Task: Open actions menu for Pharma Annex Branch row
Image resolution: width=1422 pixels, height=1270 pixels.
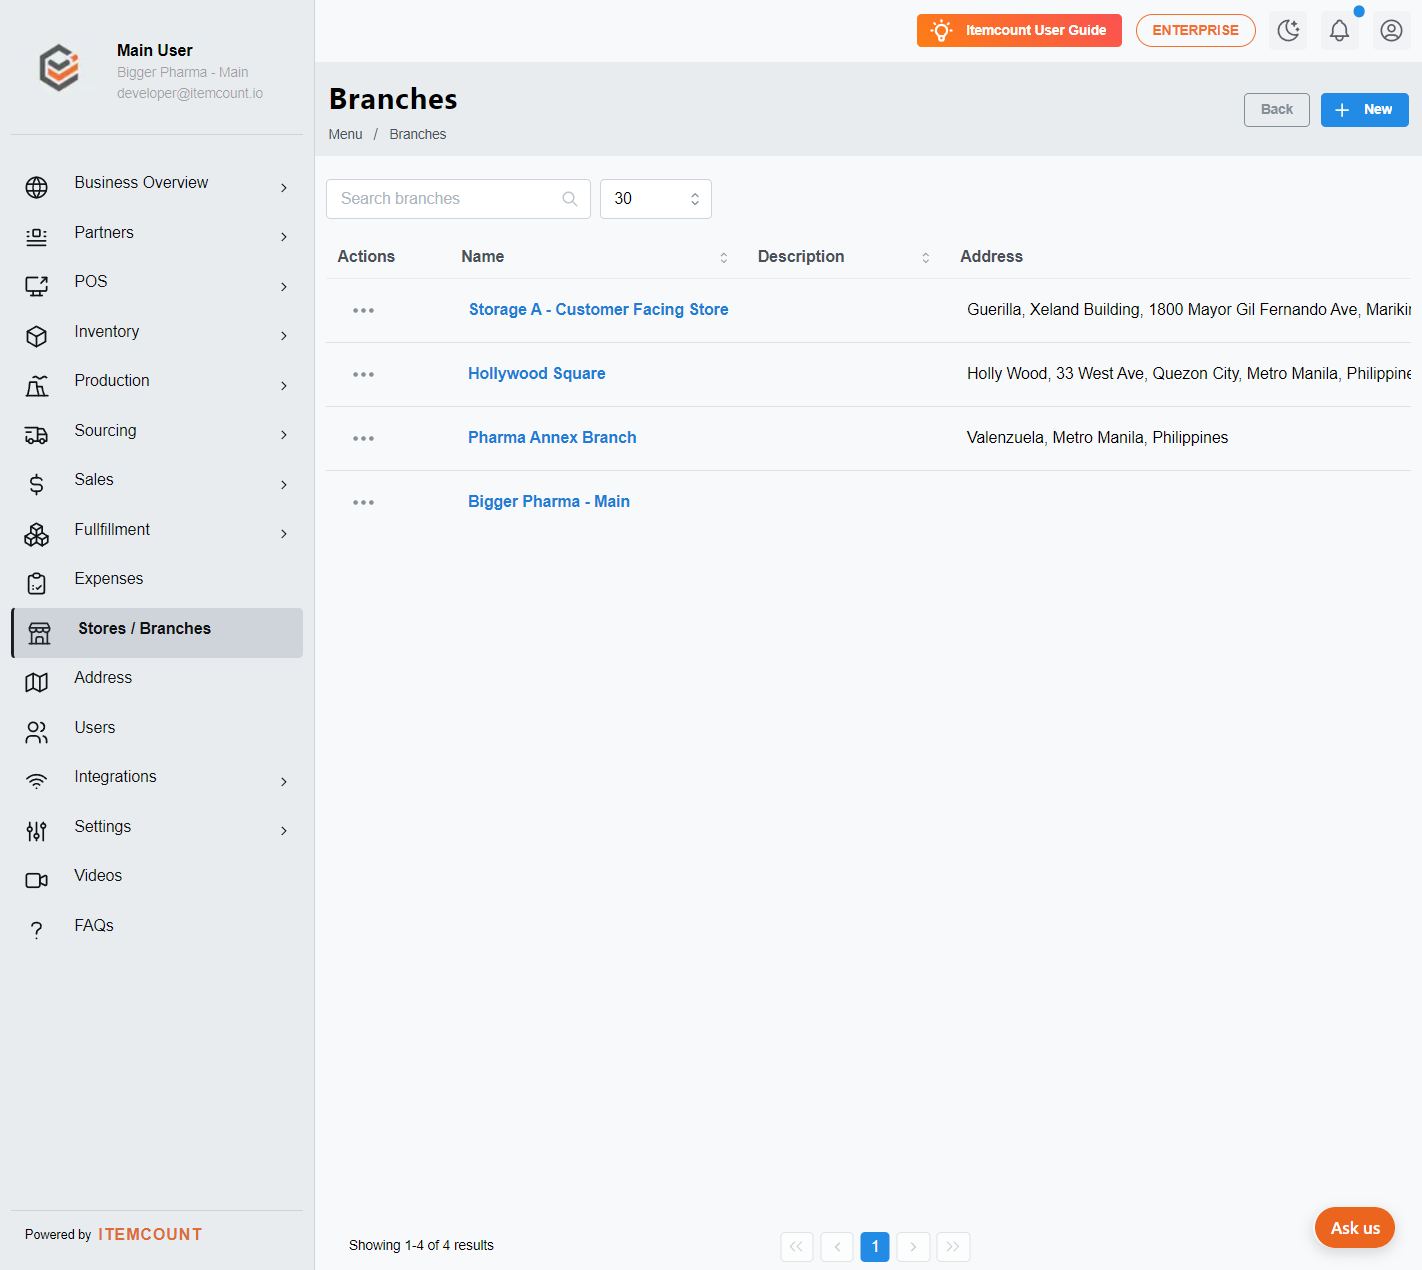Action: [363, 438]
